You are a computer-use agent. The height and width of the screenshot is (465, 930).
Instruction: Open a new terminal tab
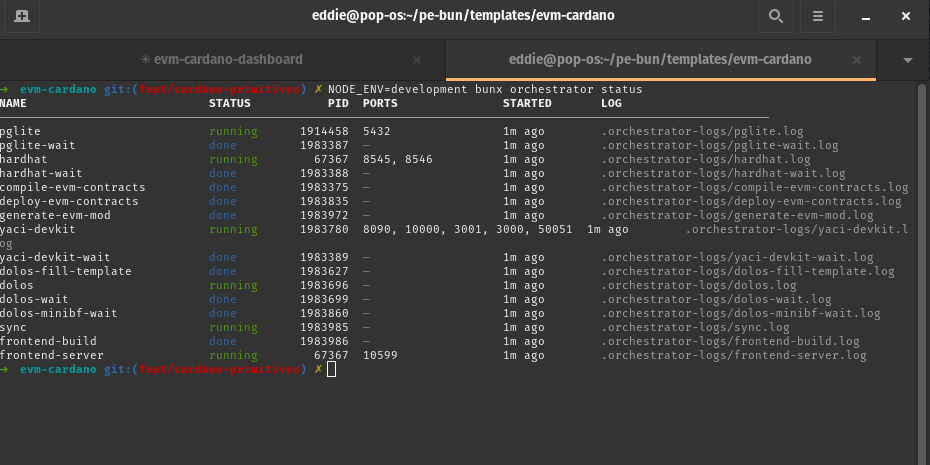[22, 16]
